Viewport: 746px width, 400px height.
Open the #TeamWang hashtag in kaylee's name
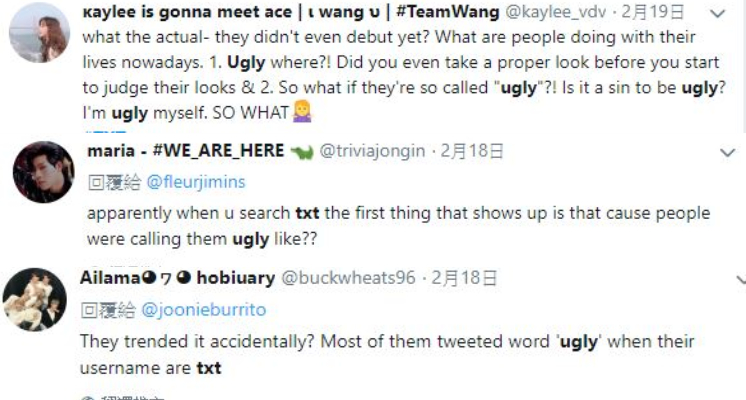pos(447,11)
